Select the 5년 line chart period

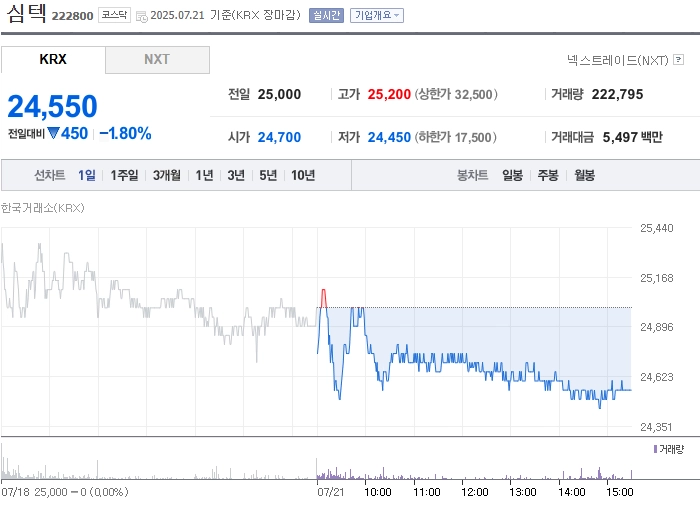click(x=268, y=175)
